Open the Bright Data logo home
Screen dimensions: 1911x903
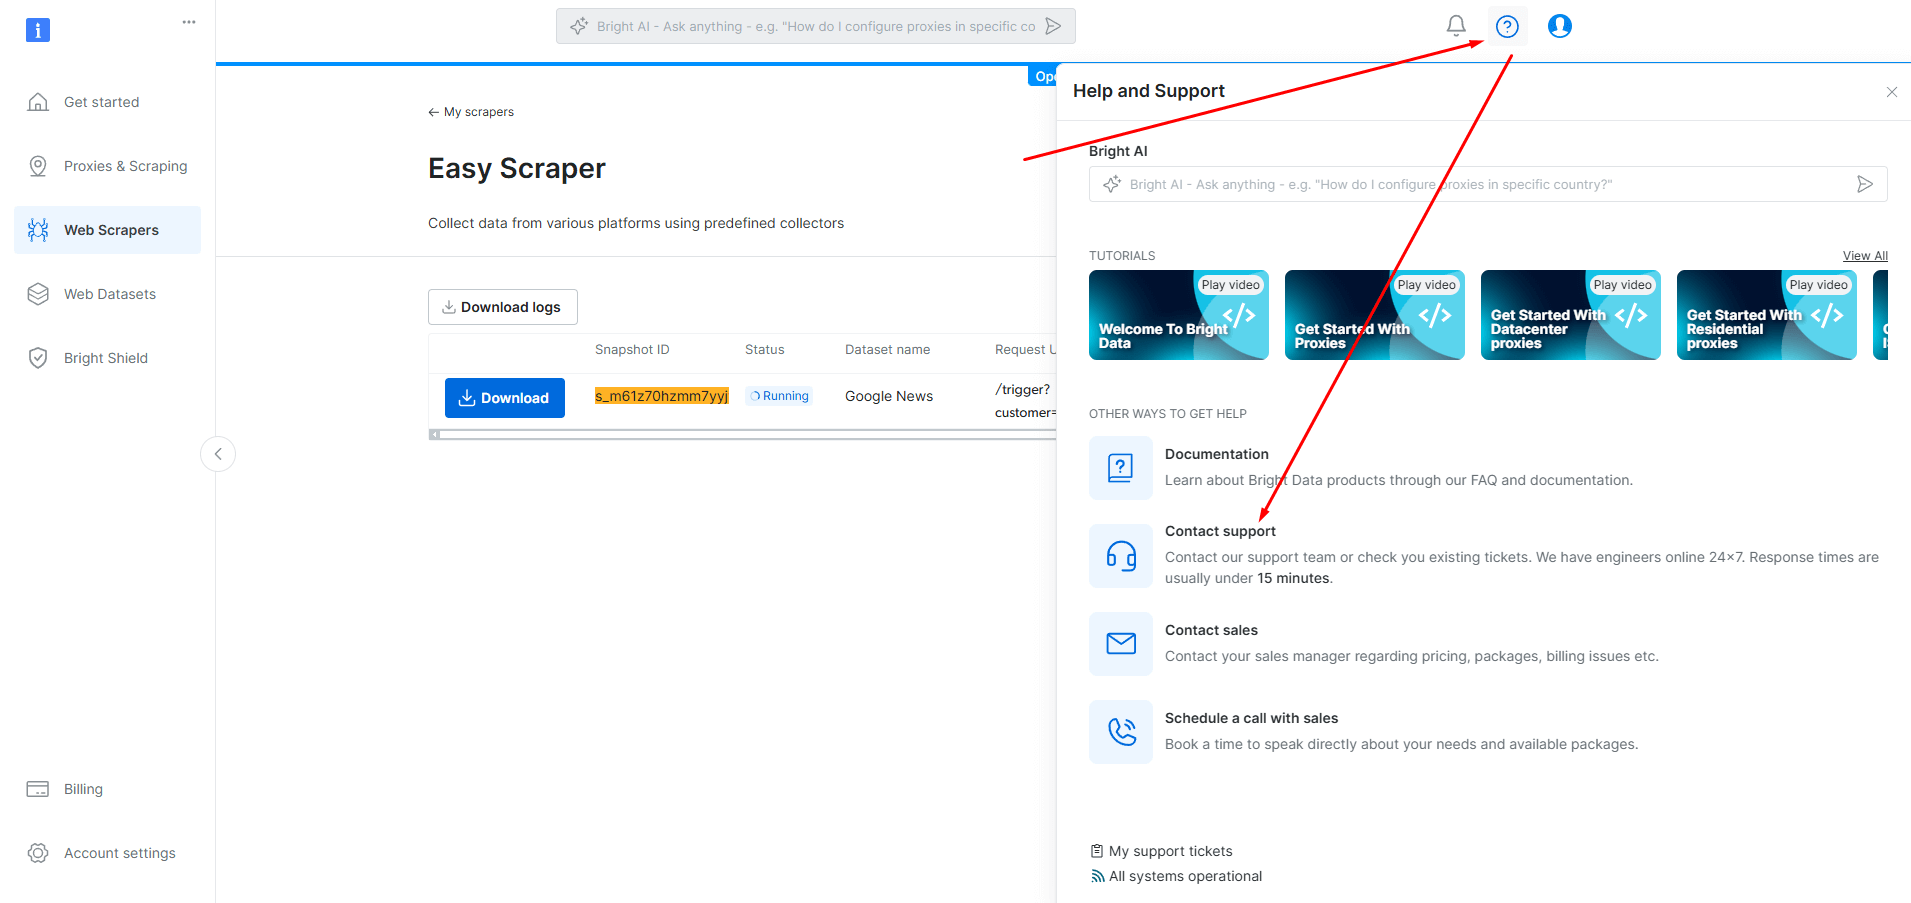[38, 30]
